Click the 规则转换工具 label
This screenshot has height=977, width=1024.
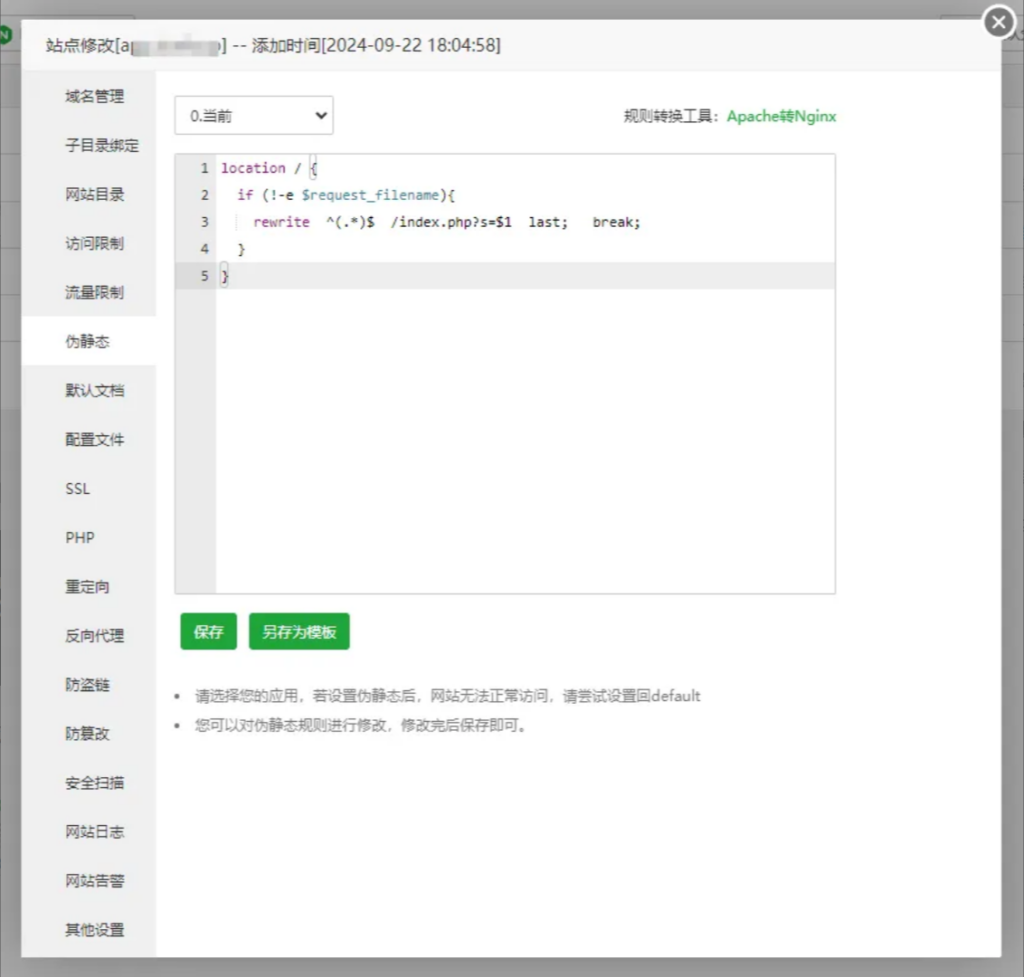pyautogui.click(x=671, y=116)
